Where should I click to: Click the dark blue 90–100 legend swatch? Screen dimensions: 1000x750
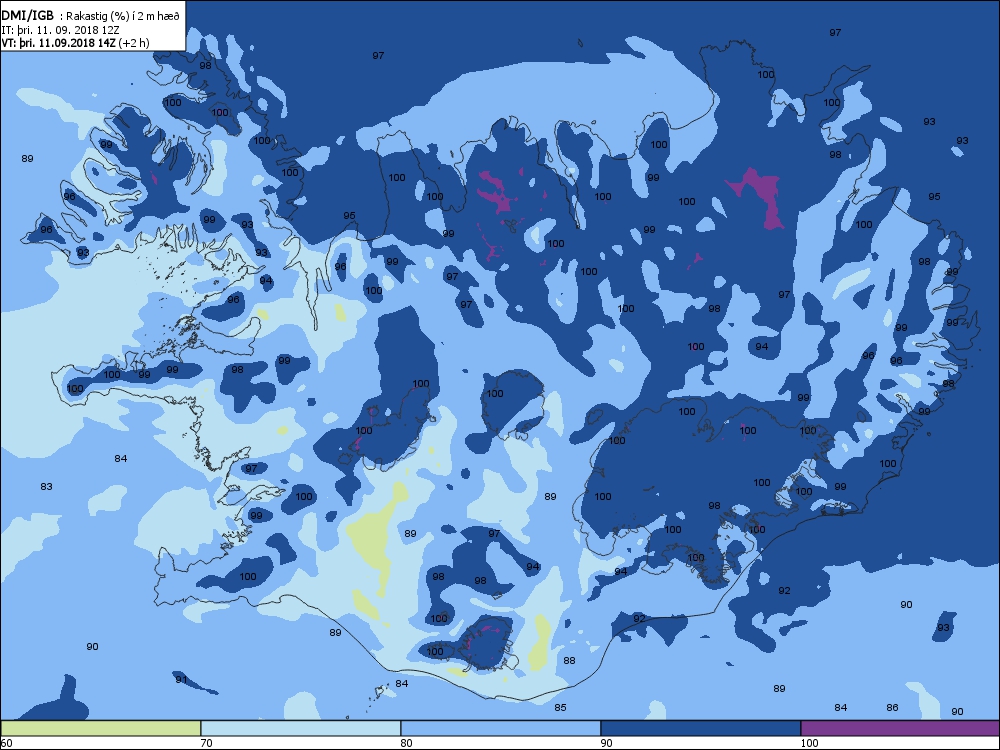click(x=700, y=728)
